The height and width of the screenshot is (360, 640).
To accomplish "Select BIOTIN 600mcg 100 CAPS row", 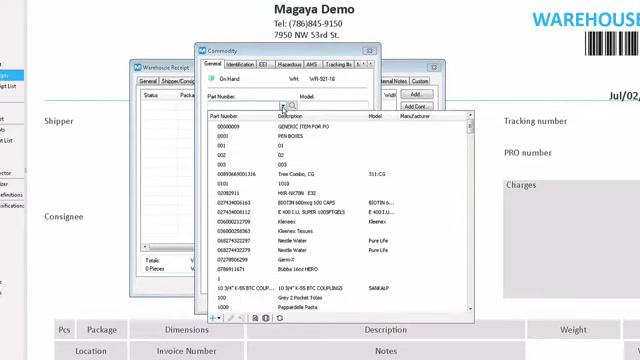I will coord(338,202).
